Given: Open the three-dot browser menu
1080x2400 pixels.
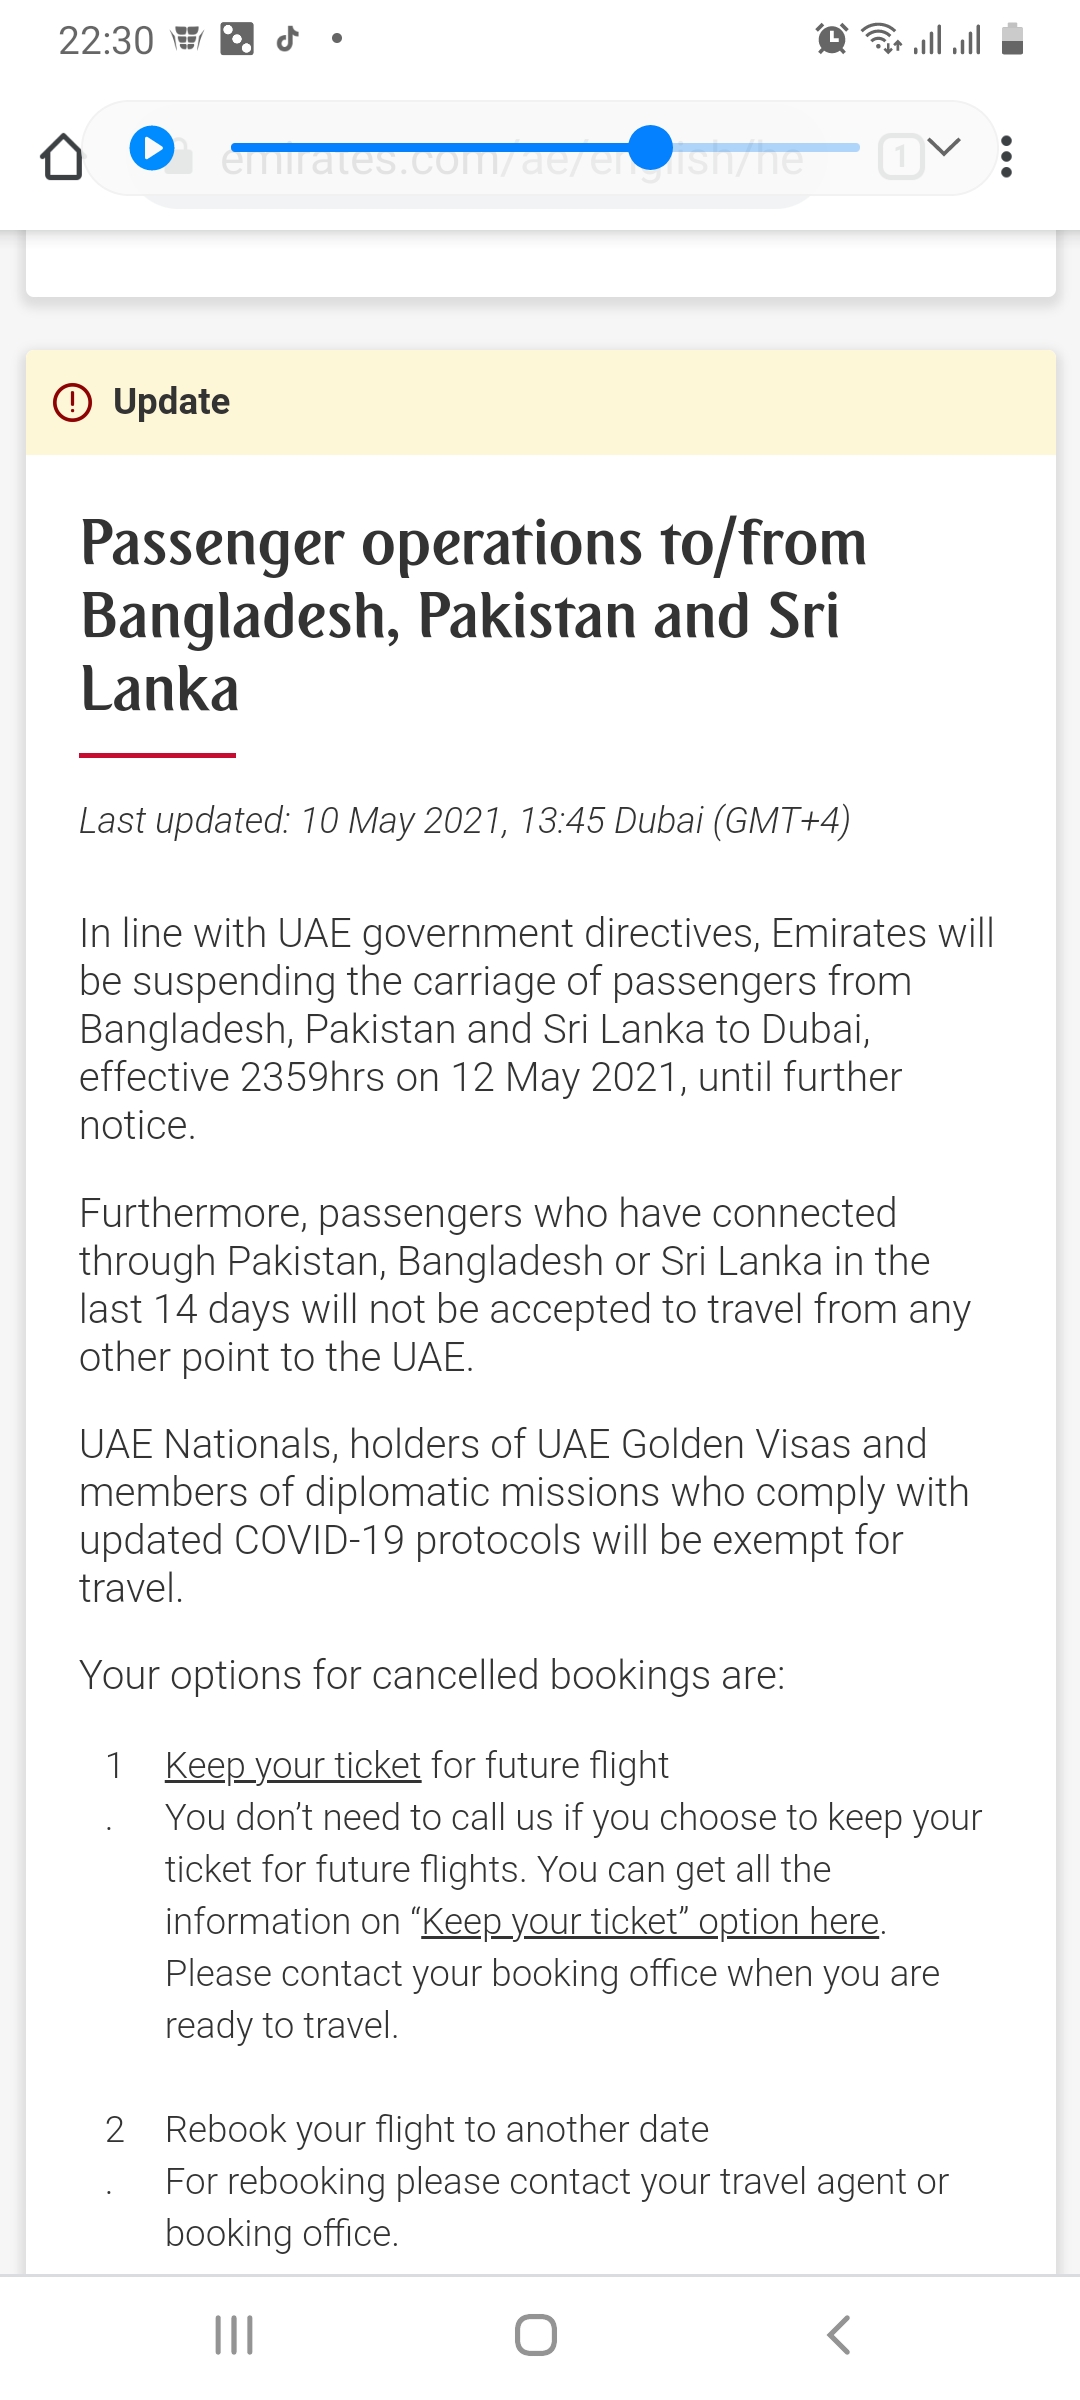Looking at the screenshot, I should (x=1006, y=157).
